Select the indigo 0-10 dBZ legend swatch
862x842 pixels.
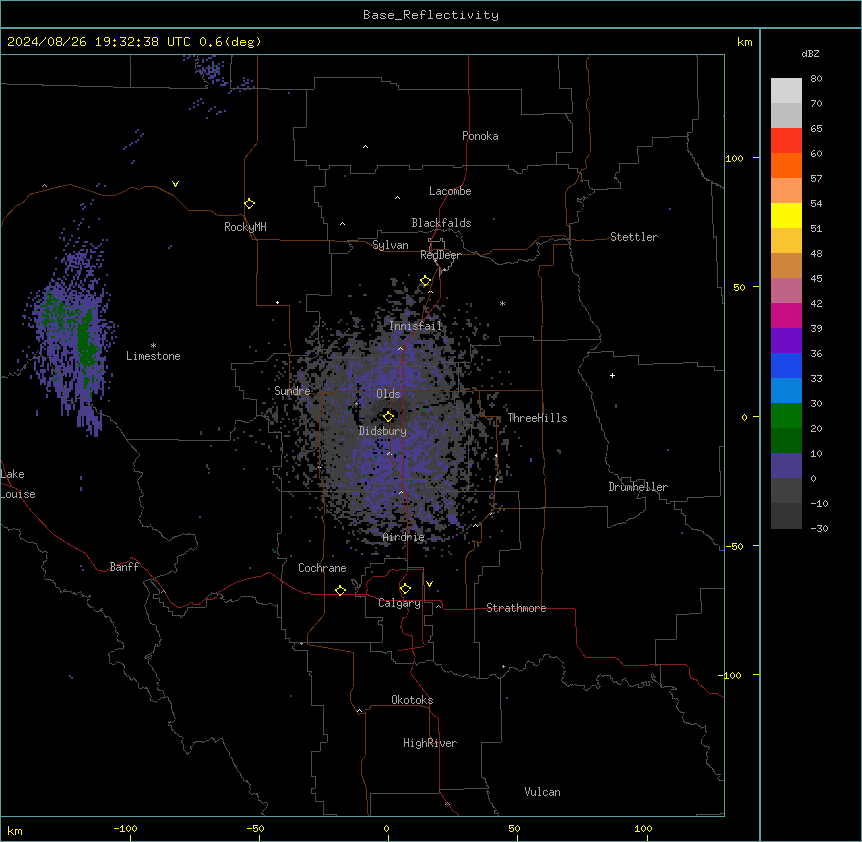[x=786, y=466]
